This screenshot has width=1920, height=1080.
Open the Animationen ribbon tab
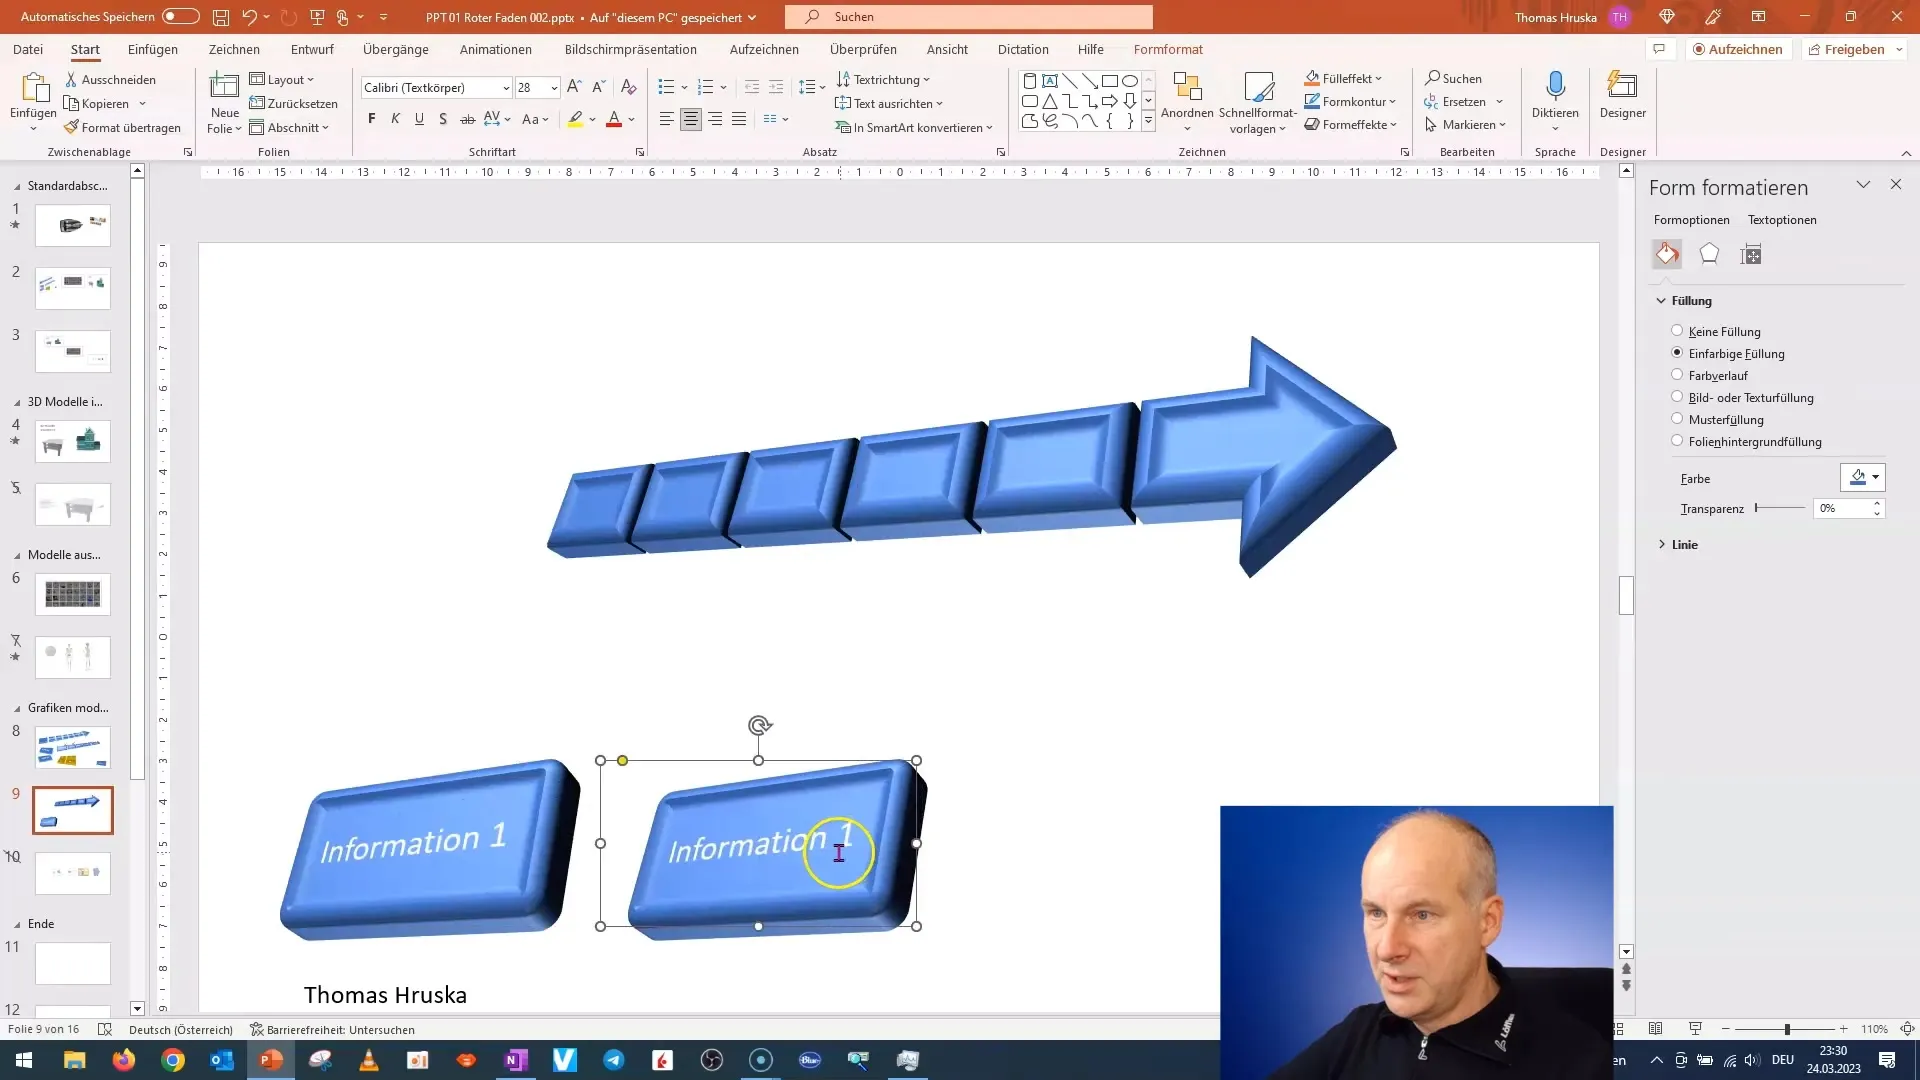point(496,49)
